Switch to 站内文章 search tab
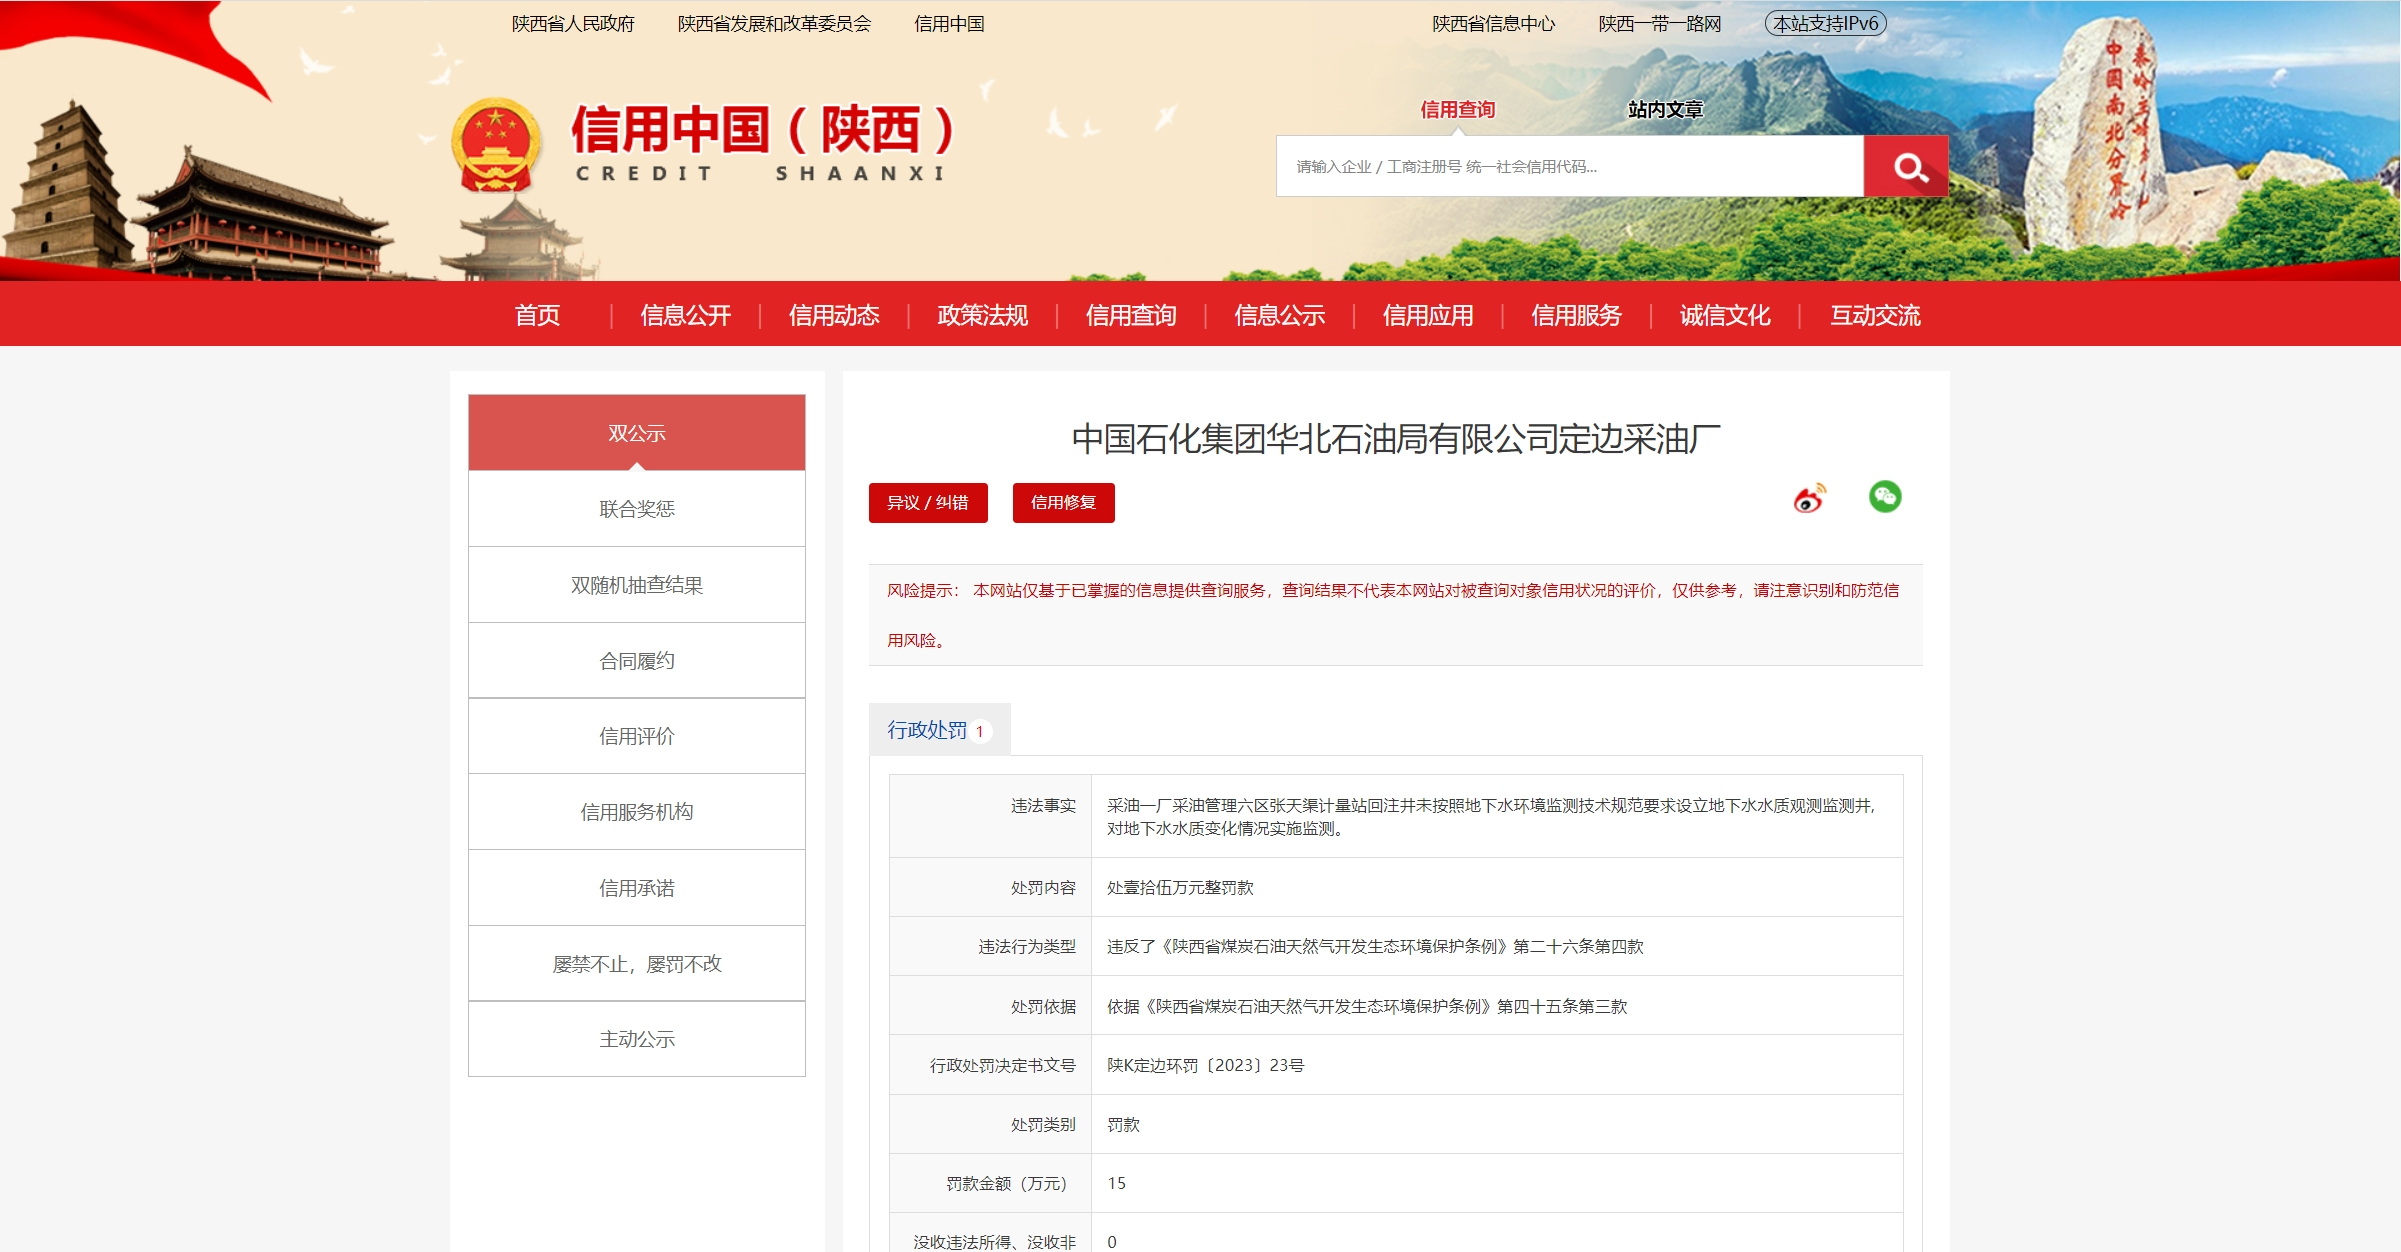2401x1252 pixels. click(x=1665, y=110)
